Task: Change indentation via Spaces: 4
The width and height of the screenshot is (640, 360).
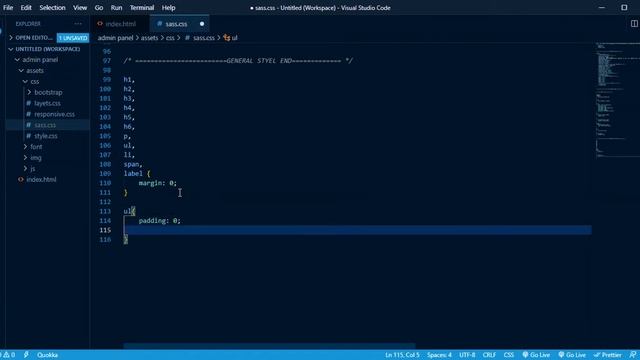Action: click(439, 355)
